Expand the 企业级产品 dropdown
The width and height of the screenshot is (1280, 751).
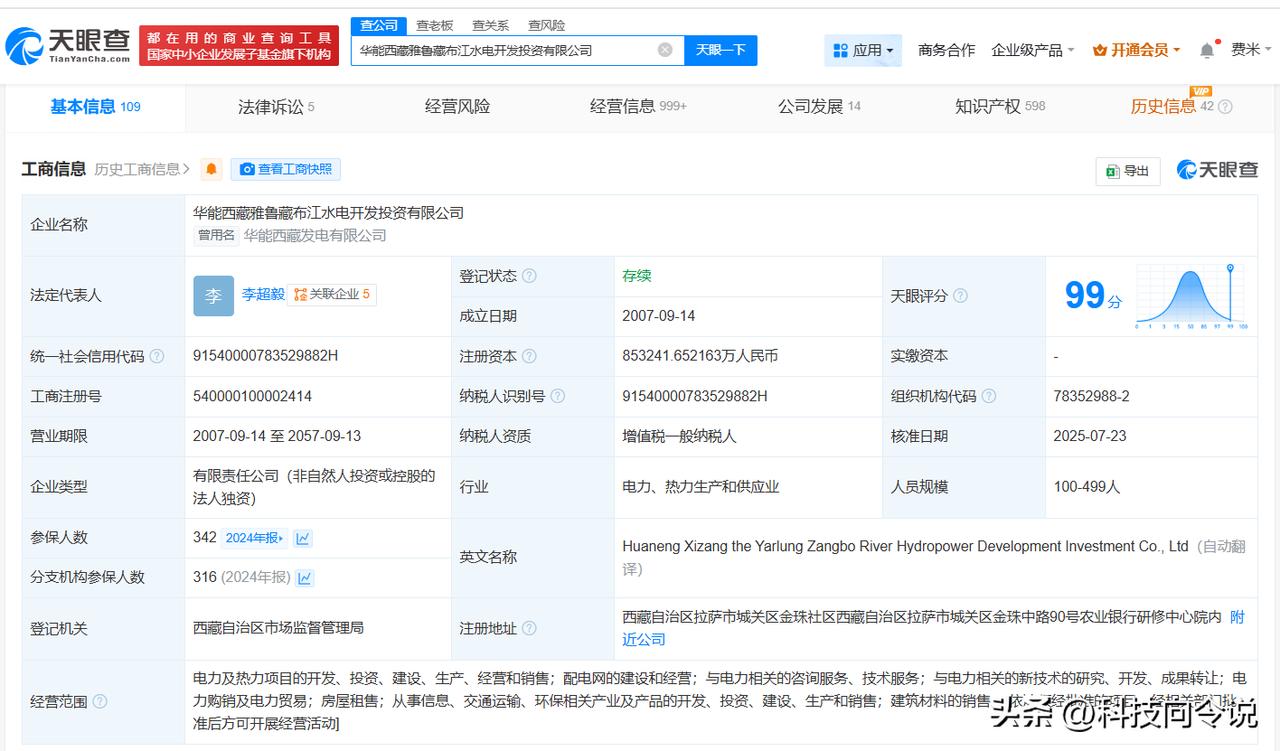[x=1033, y=50]
